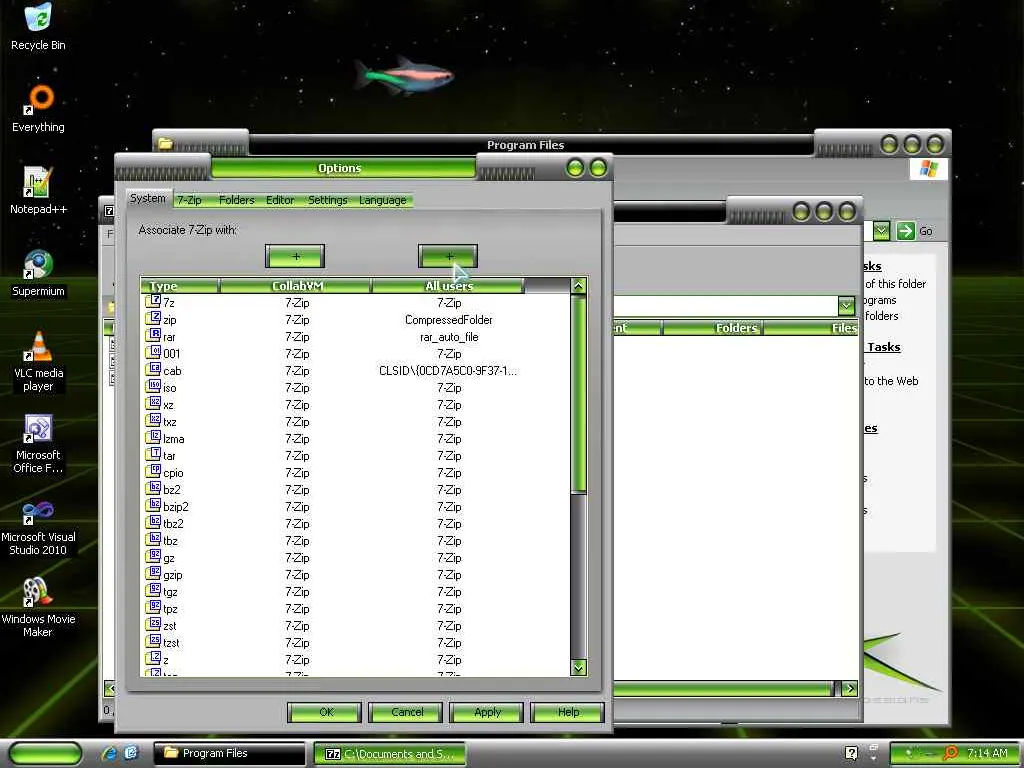The width and height of the screenshot is (1024, 768).
Task: Select the tar file type icon
Action: (x=153, y=455)
